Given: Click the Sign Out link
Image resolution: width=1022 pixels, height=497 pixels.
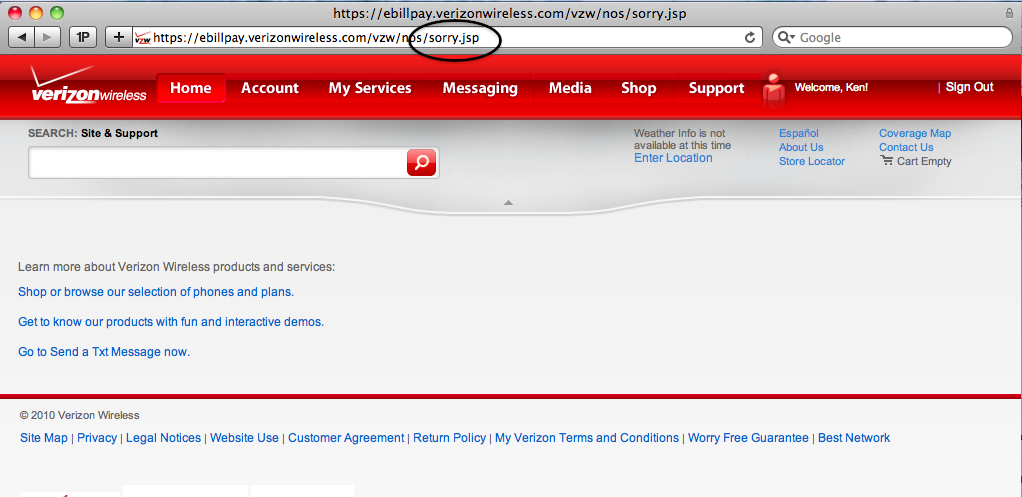Looking at the screenshot, I should coord(969,87).
